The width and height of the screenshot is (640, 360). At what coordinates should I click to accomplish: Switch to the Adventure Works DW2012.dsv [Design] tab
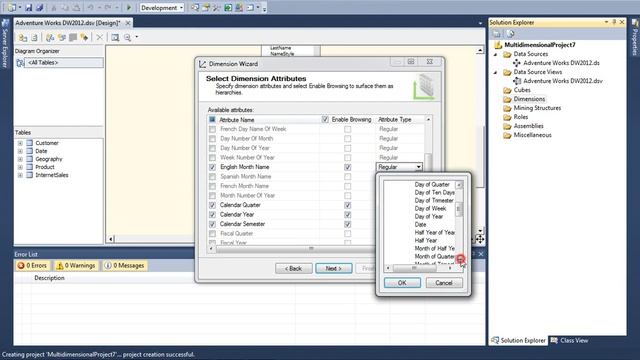click(x=68, y=23)
